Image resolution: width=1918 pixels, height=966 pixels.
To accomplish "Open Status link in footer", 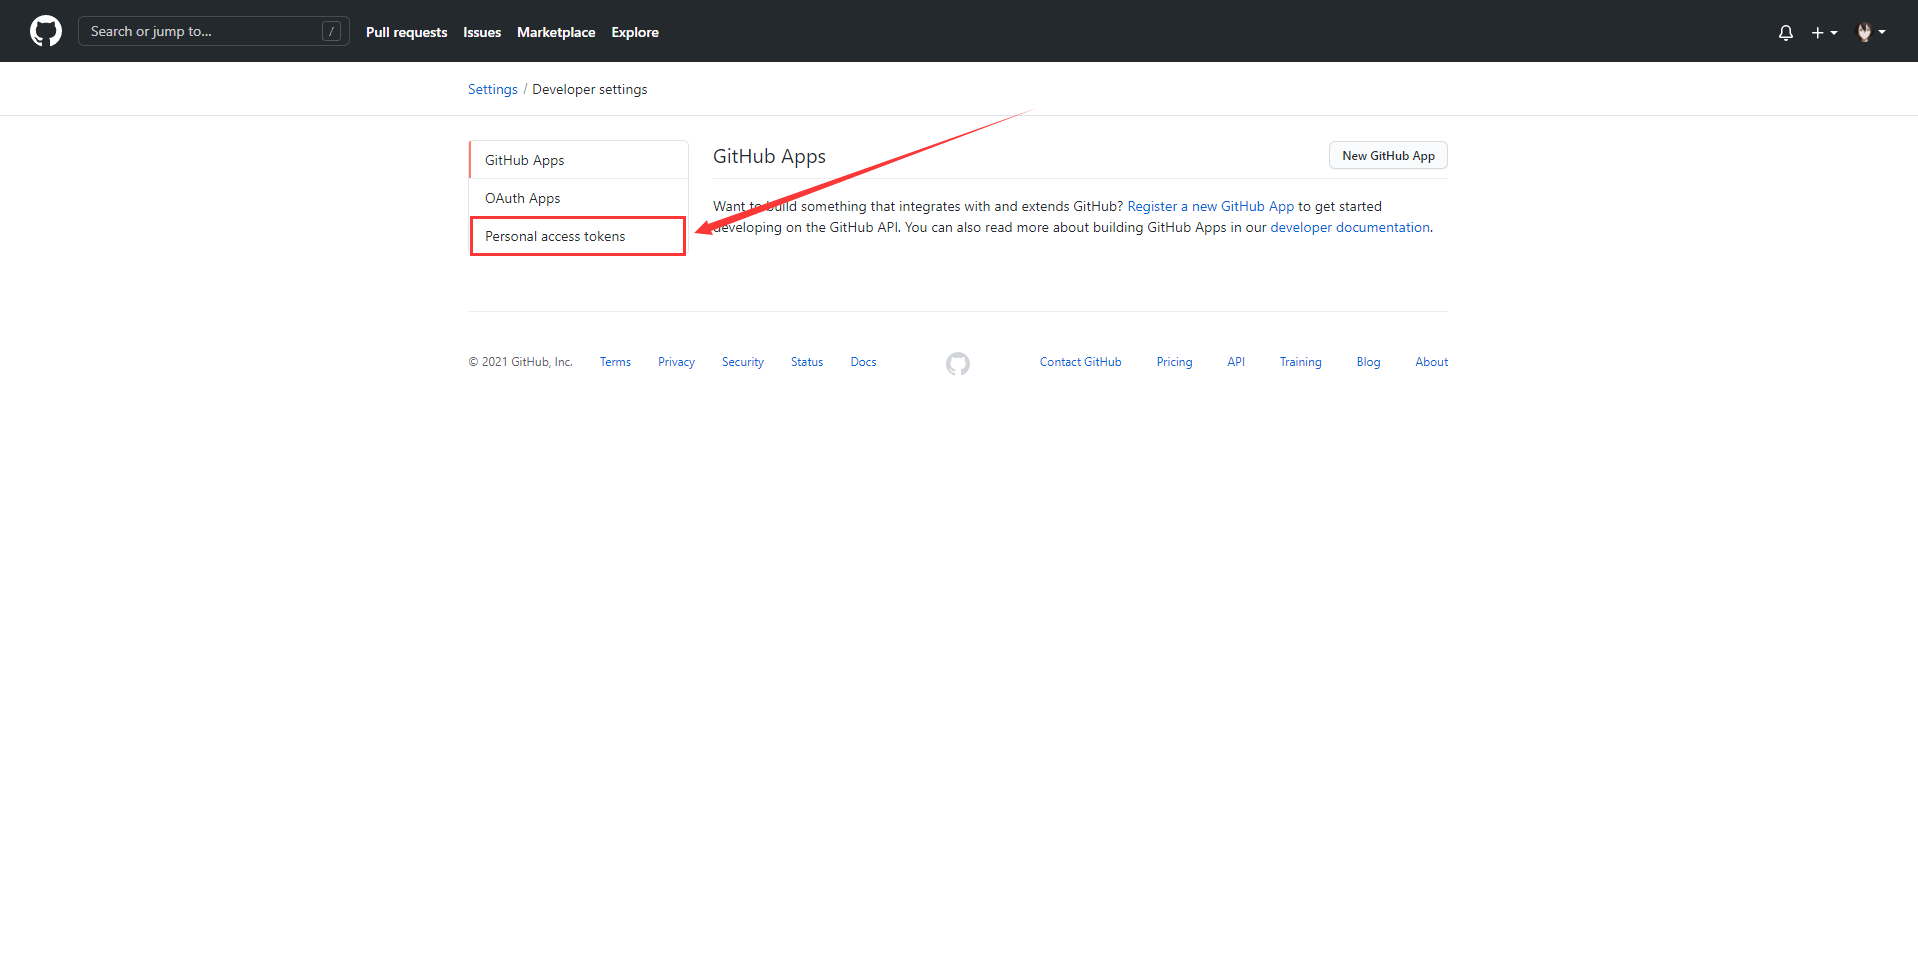I will [807, 362].
